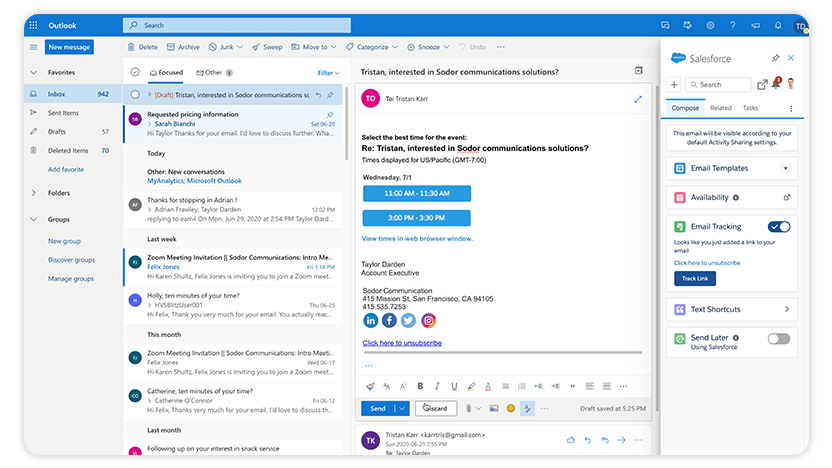The width and height of the screenshot is (832, 468).
Task: Select all messages checkbox in list header
Action: pyautogui.click(x=135, y=73)
